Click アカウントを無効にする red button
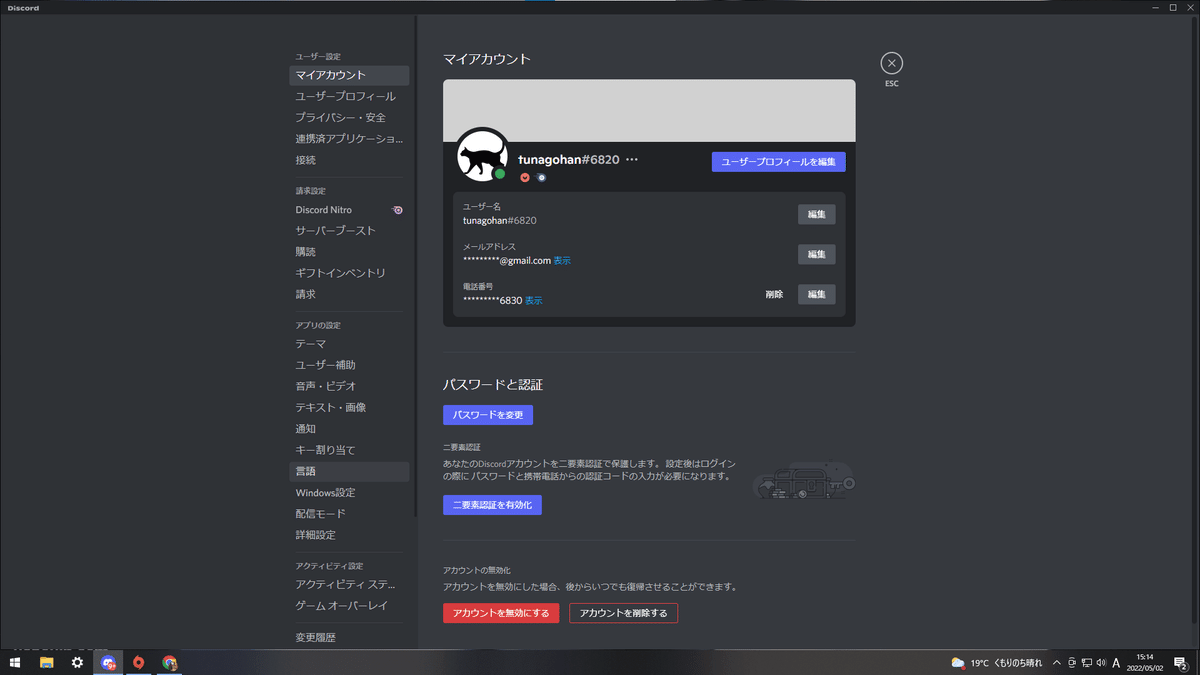The height and width of the screenshot is (675, 1200). point(501,613)
